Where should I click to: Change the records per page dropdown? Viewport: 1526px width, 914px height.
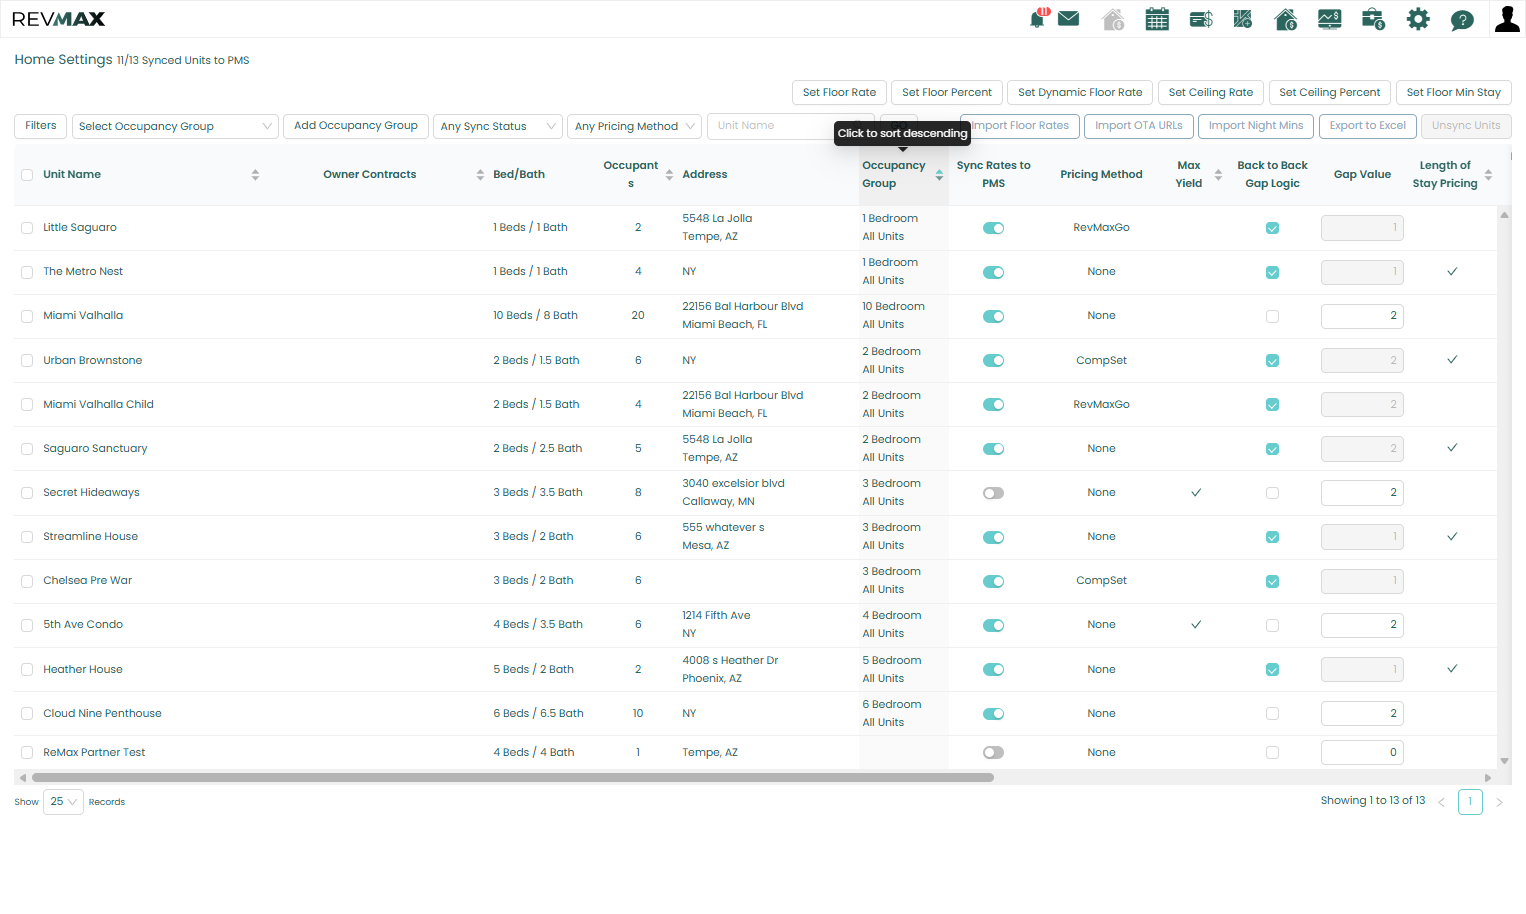pos(63,802)
